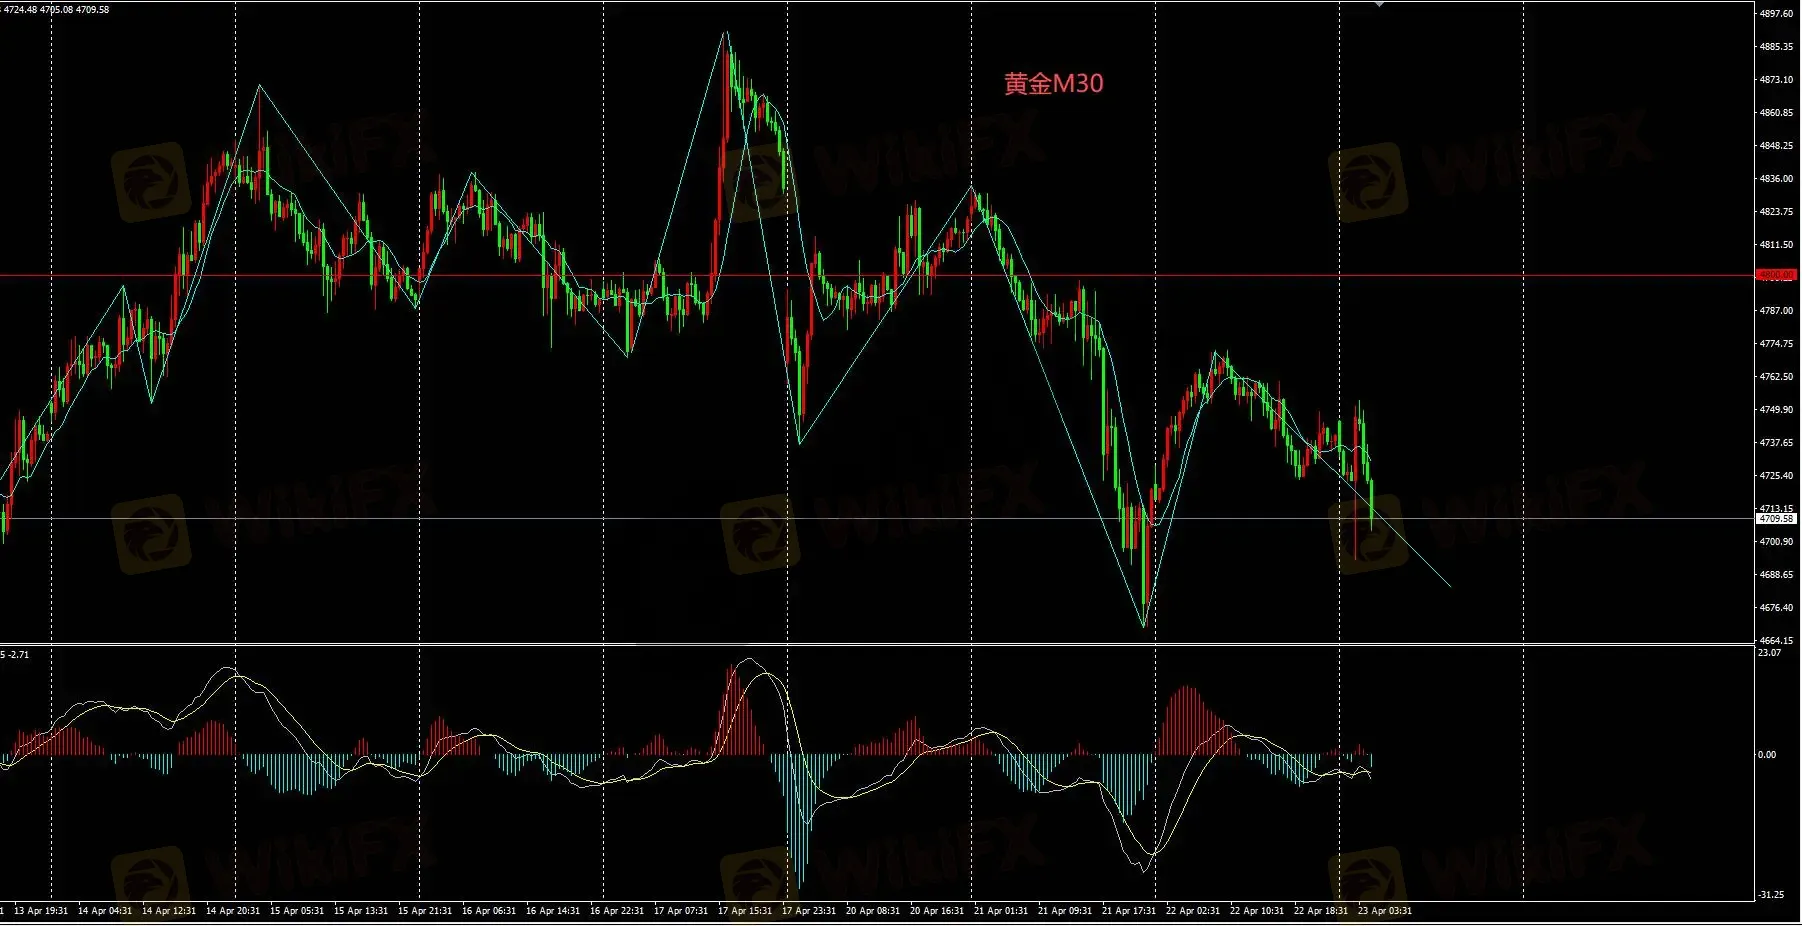Click the 20 Apr 08:31 time label

(873, 911)
